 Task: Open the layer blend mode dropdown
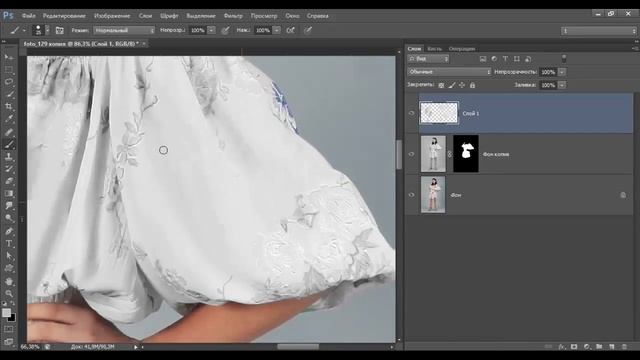tap(449, 72)
